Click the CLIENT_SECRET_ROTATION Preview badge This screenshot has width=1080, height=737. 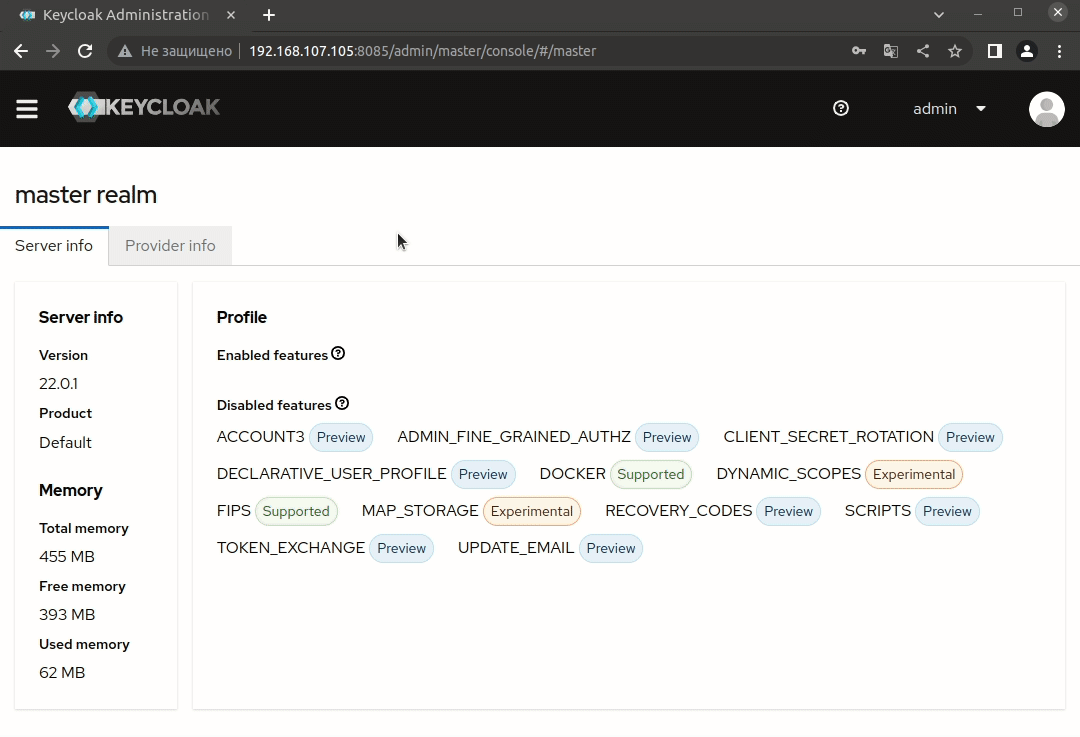tap(970, 437)
